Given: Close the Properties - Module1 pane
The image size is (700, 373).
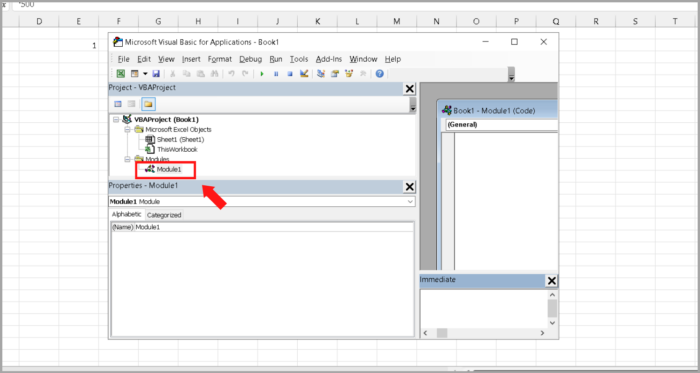Looking at the screenshot, I should [409, 186].
